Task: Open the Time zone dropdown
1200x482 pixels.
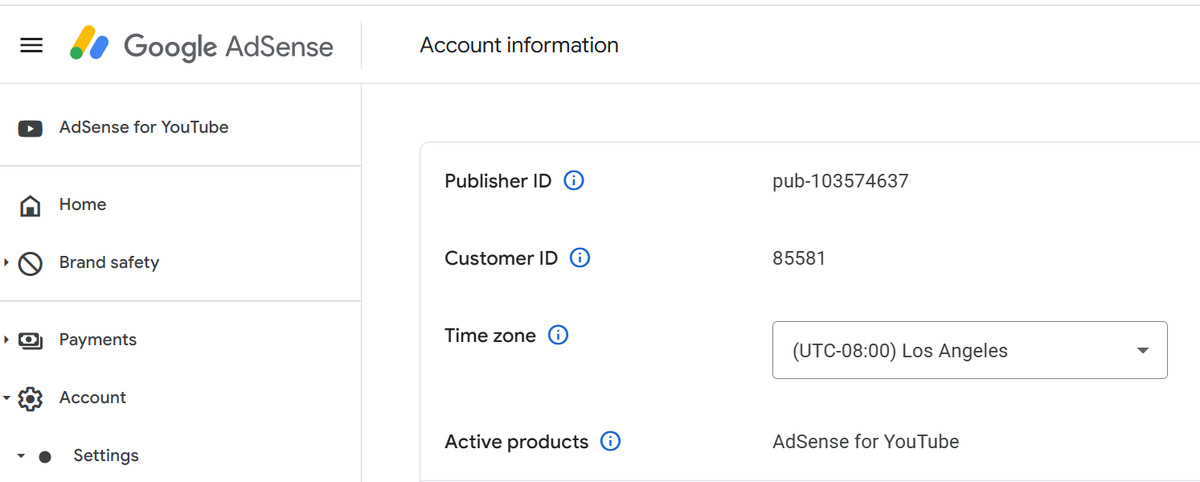Action: tap(969, 350)
